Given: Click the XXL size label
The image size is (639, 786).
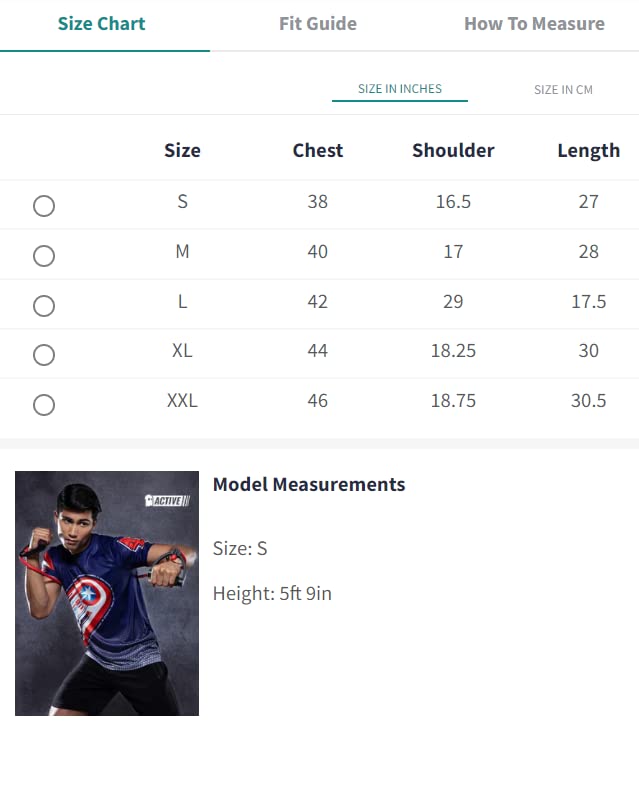Looking at the screenshot, I should (182, 401).
